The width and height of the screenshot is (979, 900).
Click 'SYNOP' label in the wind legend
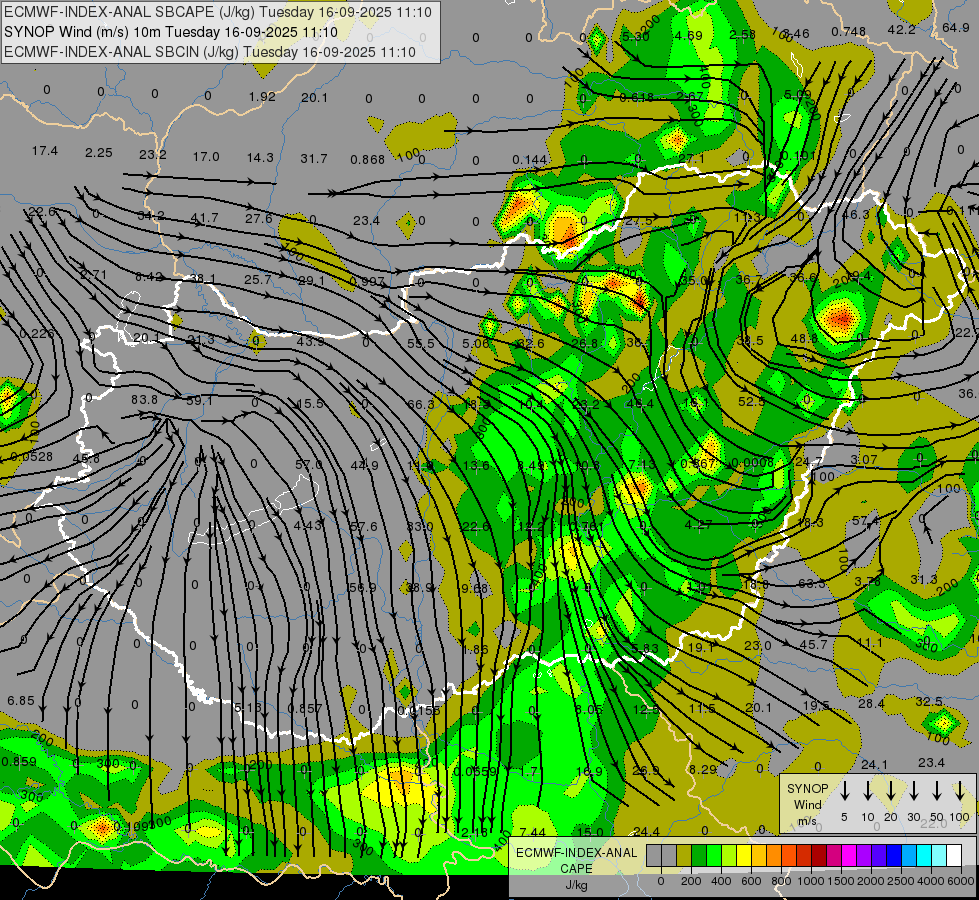point(807,788)
